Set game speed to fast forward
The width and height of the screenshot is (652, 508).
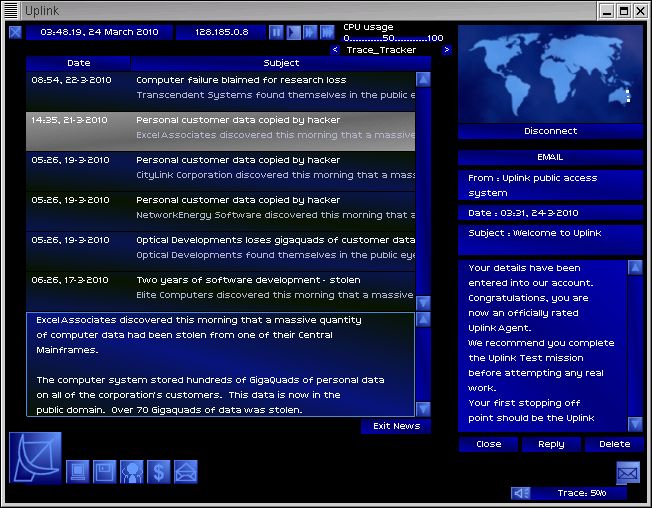pos(310,32)
